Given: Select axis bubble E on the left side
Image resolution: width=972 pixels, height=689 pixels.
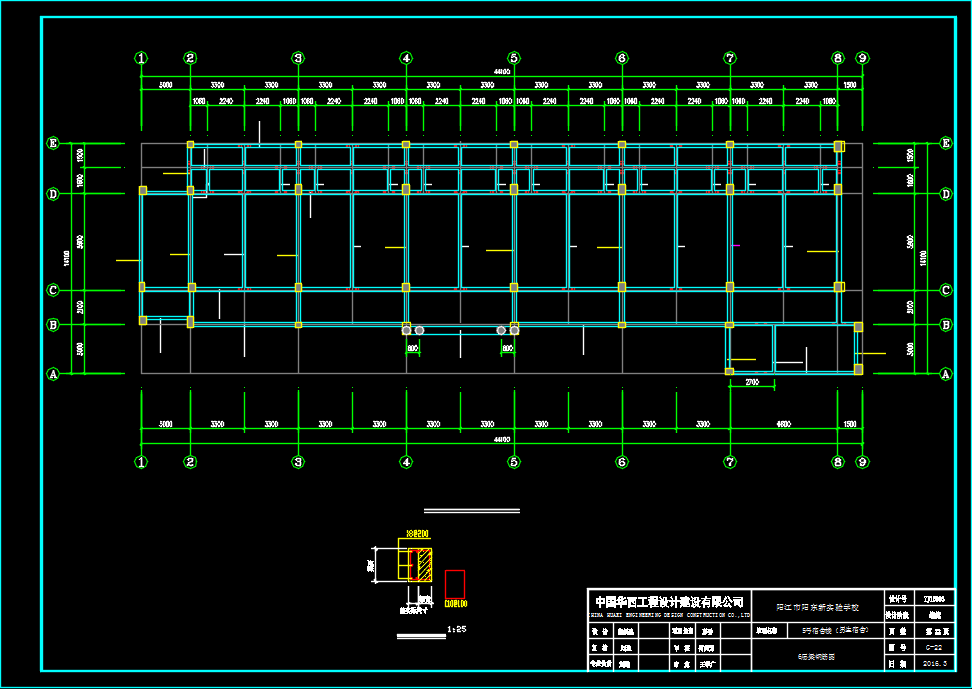Looking at the screenshot, I should point(53,143).
